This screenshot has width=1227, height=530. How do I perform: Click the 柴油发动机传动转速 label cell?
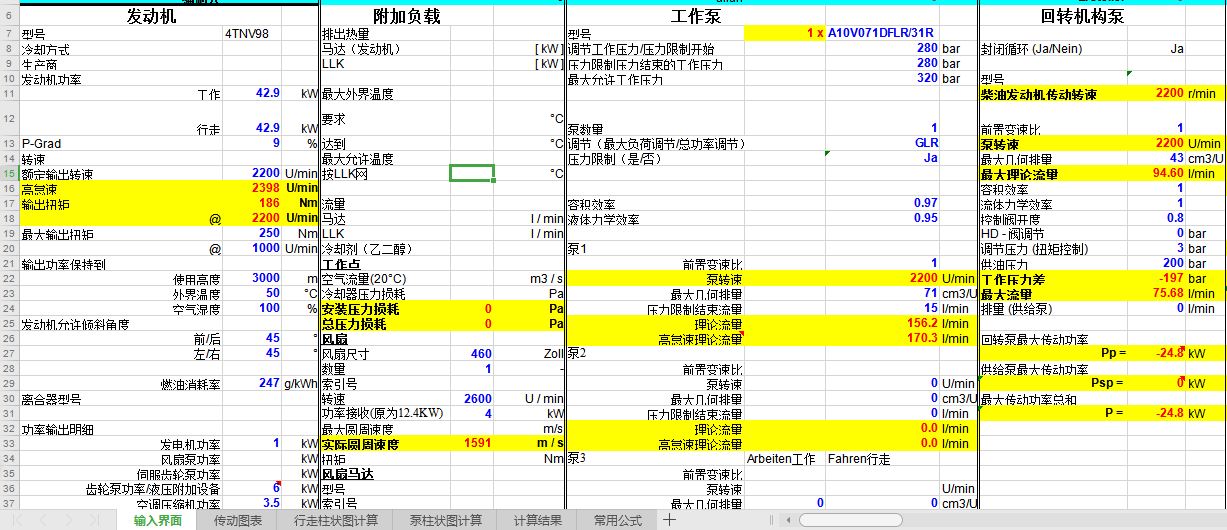[1054, 93]
